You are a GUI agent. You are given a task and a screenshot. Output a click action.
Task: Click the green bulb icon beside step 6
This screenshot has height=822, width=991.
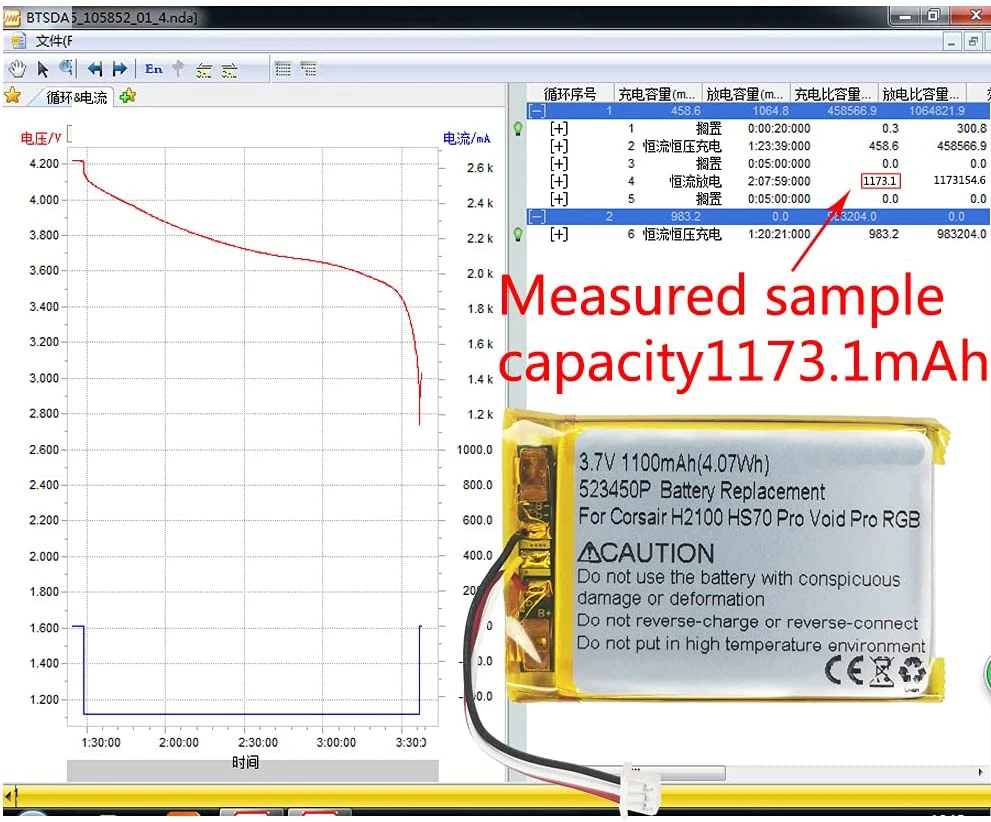pos(518,234)
